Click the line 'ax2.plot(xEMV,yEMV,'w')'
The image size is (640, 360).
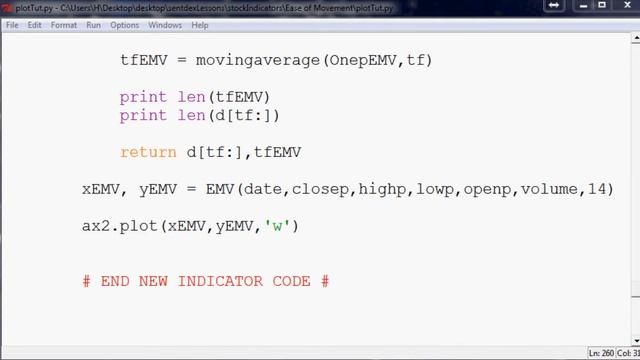tap(190, 226)
